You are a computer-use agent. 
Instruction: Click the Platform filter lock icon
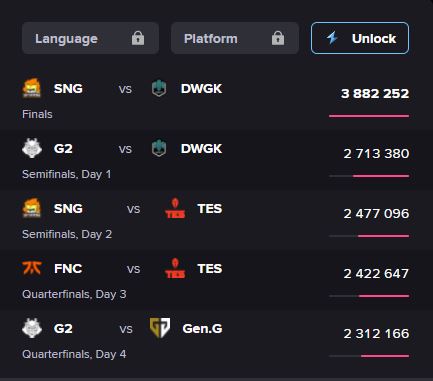pyautogui.click(x=278, y=38)
